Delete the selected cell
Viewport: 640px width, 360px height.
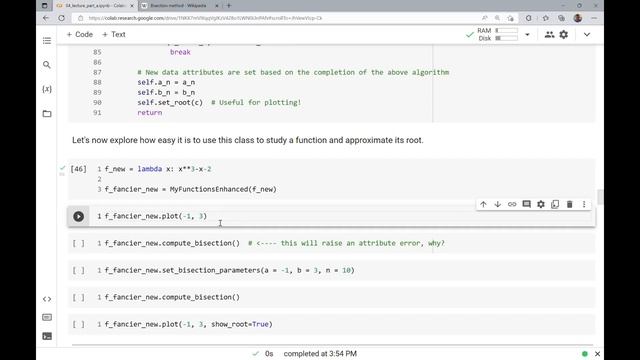[x=569, y=204]
